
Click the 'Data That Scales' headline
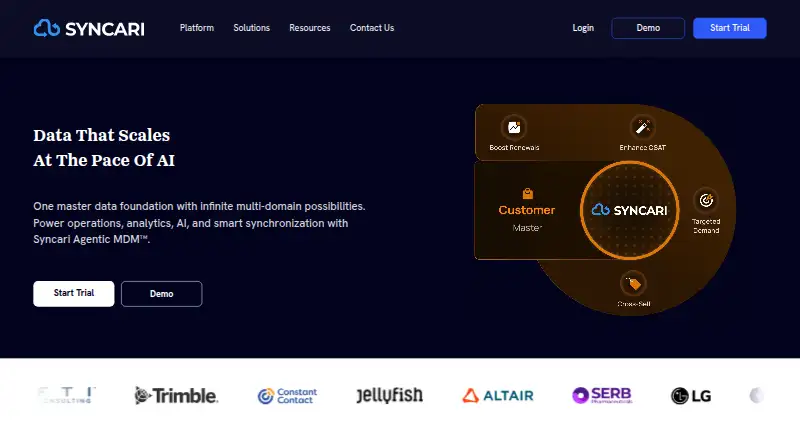(x=102, y=135)
